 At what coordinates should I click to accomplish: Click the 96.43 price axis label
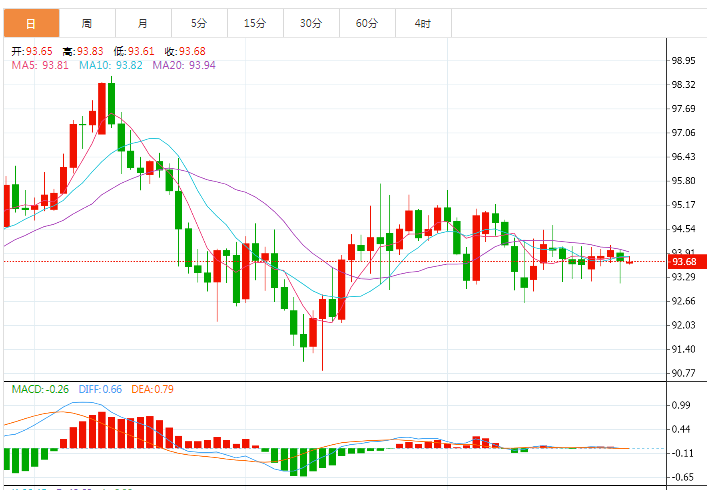[x=684, y=157]
